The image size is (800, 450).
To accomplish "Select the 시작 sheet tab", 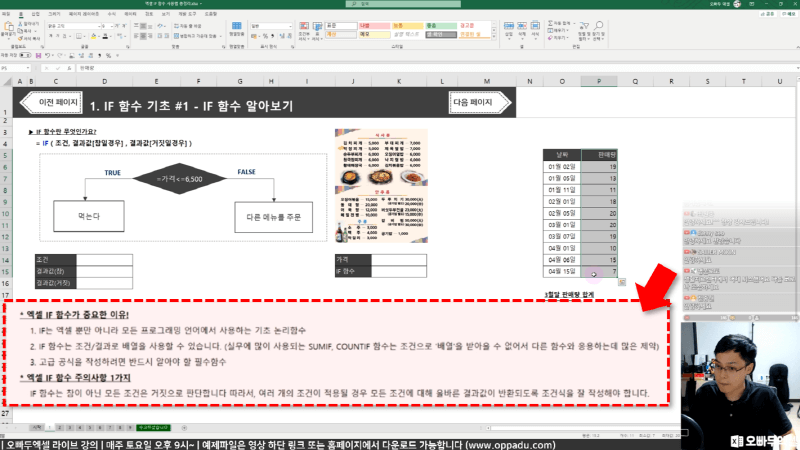I will pyautogui.click(x=37, y=428).
